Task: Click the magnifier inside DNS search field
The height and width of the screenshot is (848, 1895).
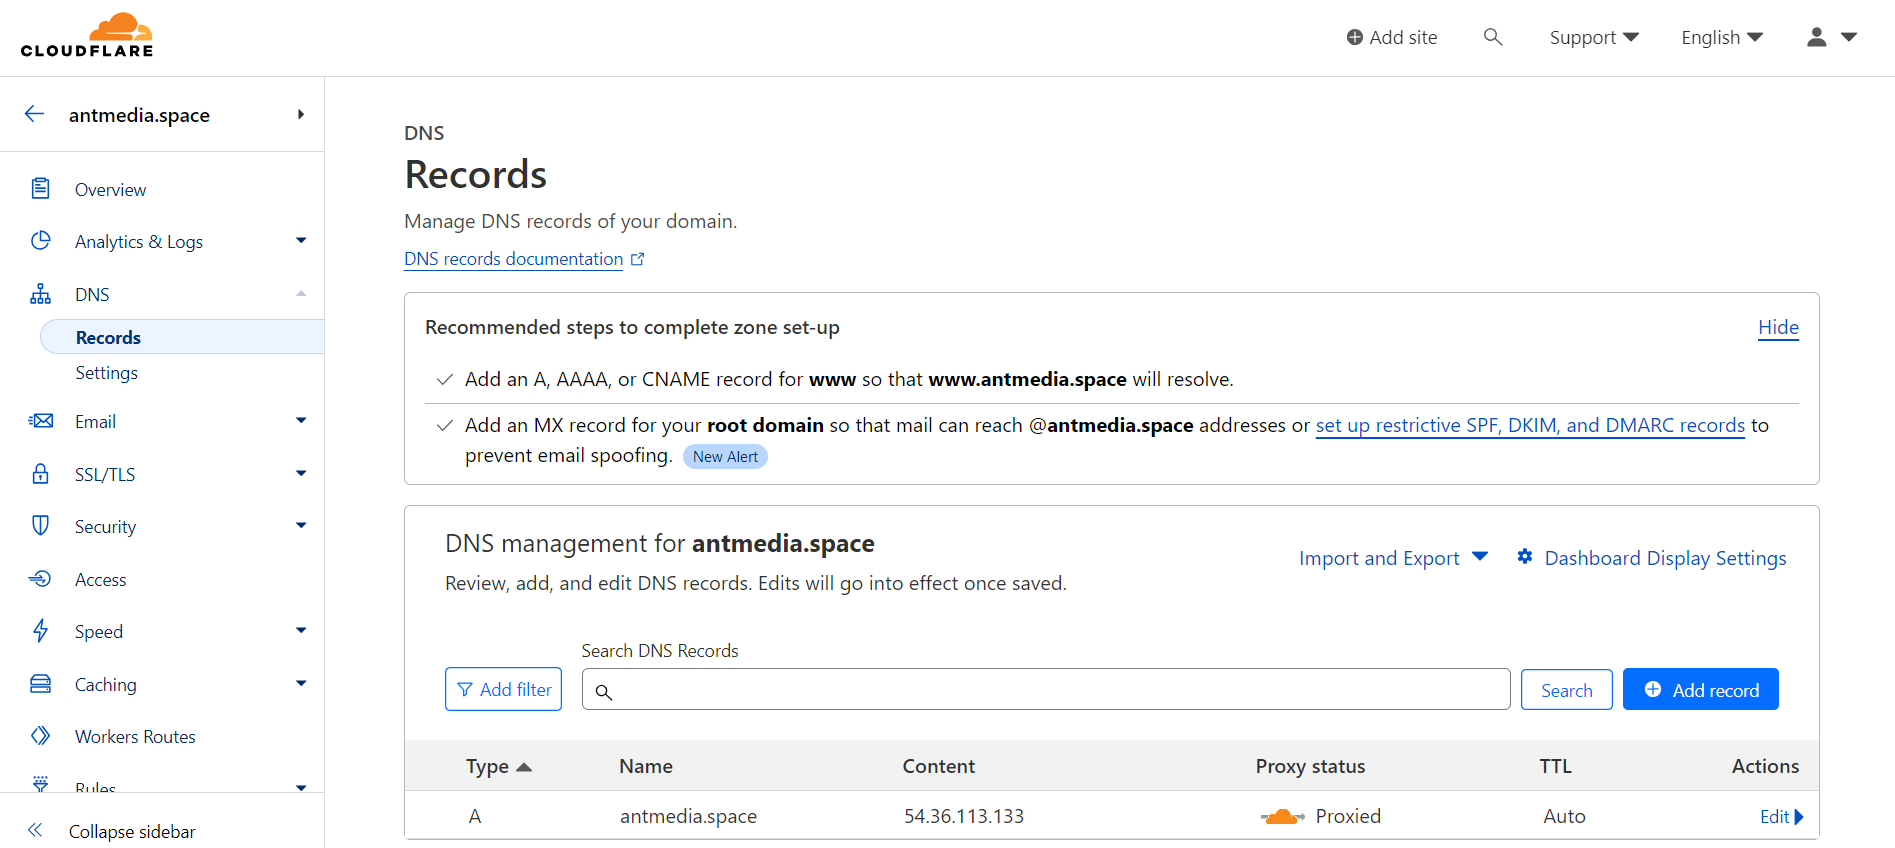Action: pos(604,692)
